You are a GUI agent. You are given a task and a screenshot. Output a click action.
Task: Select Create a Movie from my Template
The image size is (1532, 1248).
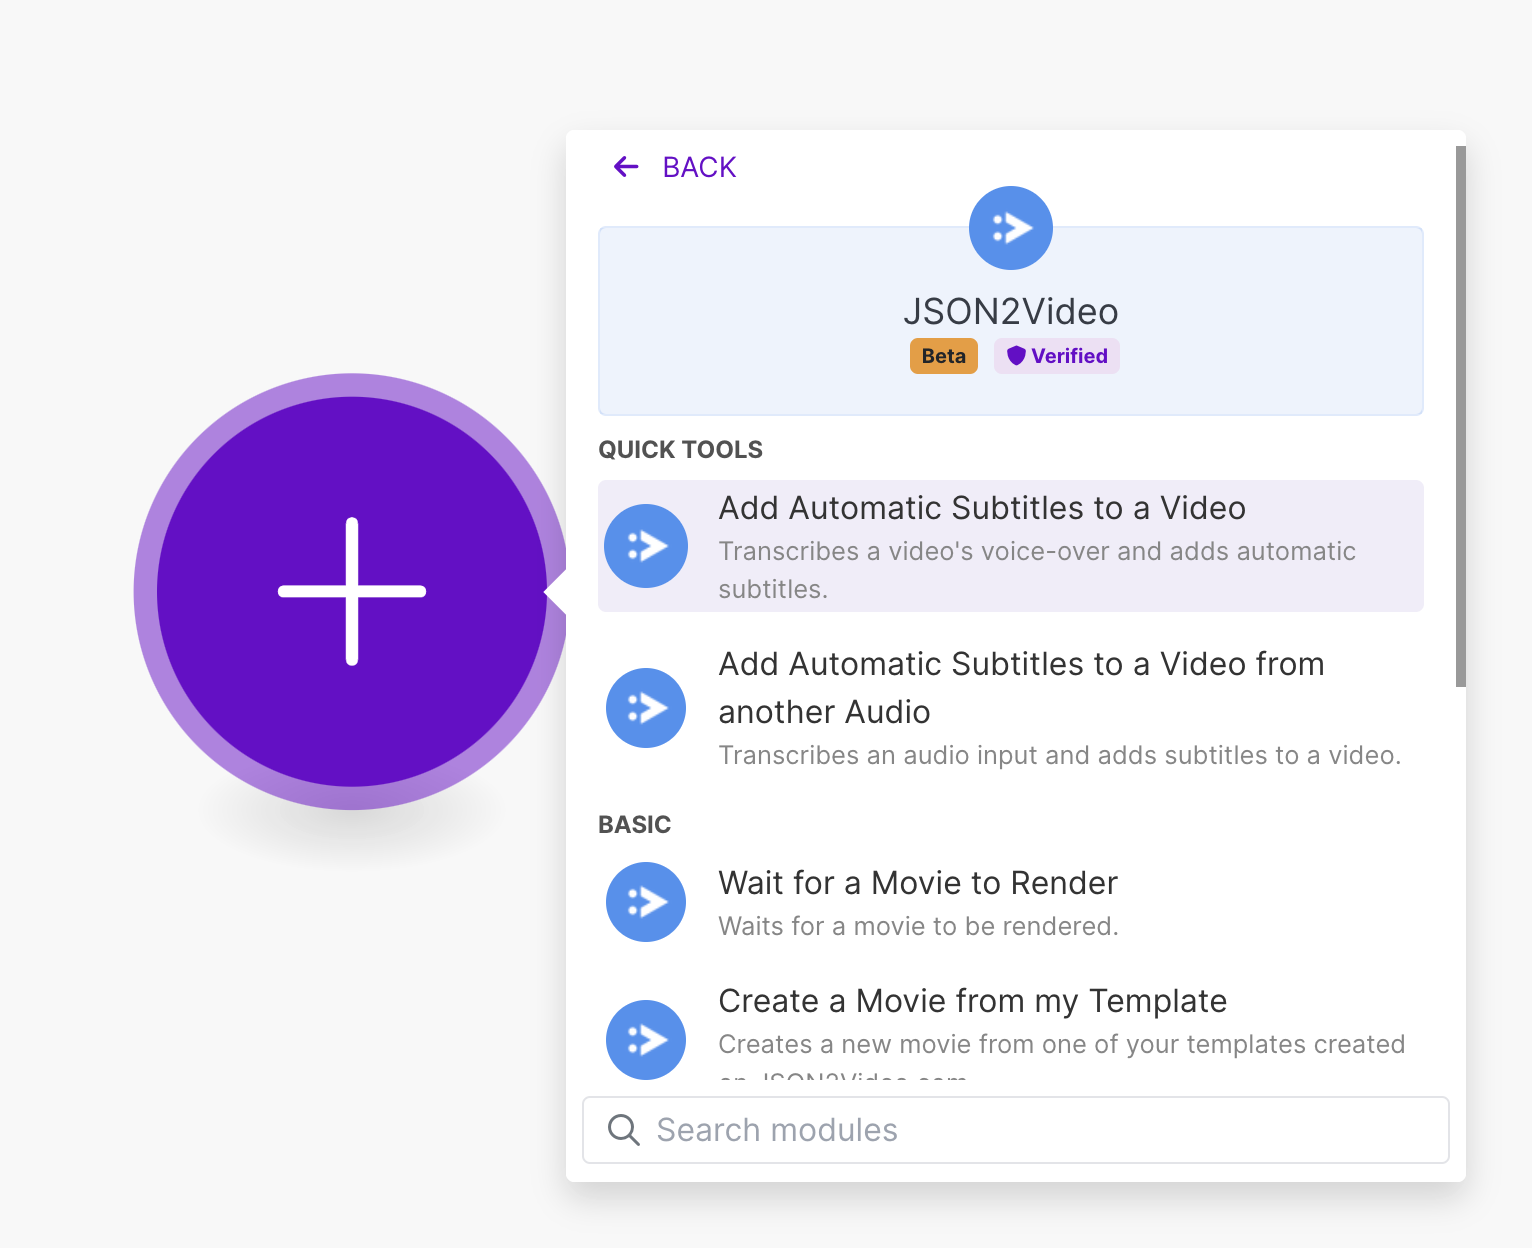click(x=1011, y=1030)
